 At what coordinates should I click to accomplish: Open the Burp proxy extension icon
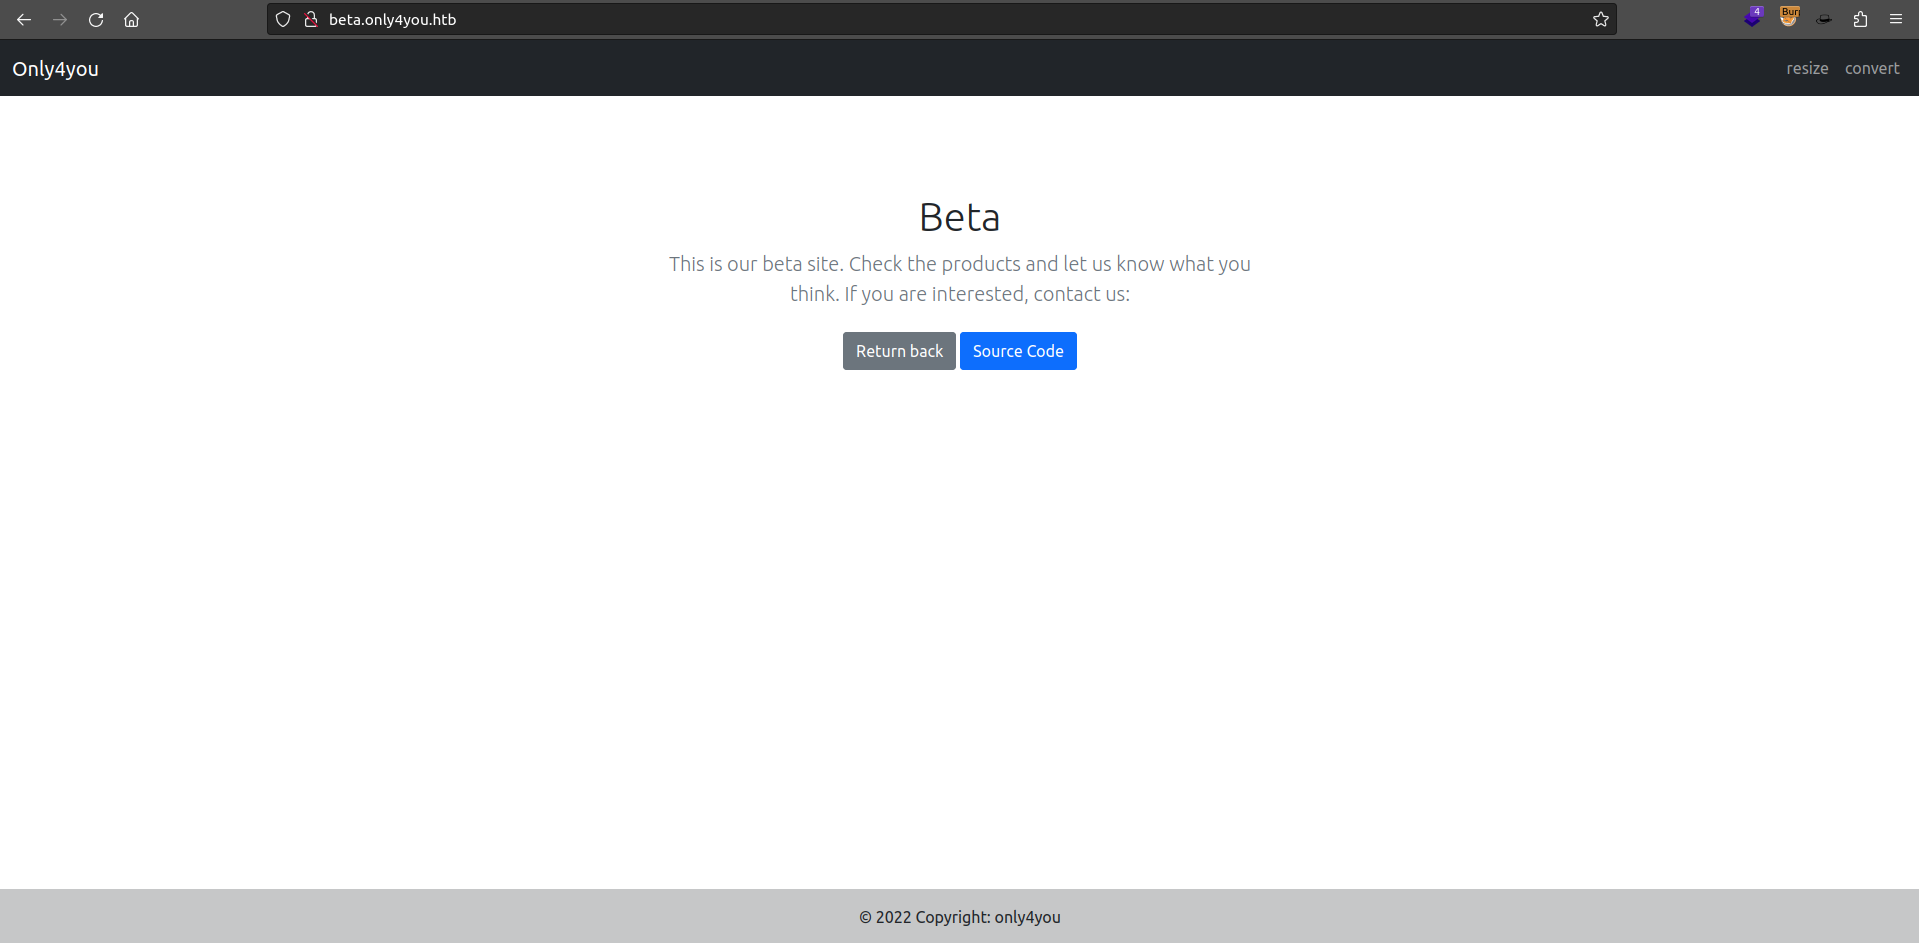pos(1789,17)
